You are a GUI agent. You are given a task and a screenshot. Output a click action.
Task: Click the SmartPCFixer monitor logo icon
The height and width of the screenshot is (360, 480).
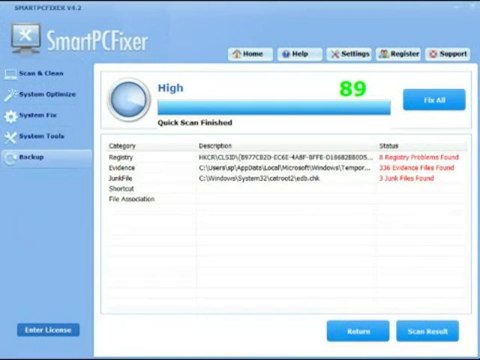click(26, 39)
